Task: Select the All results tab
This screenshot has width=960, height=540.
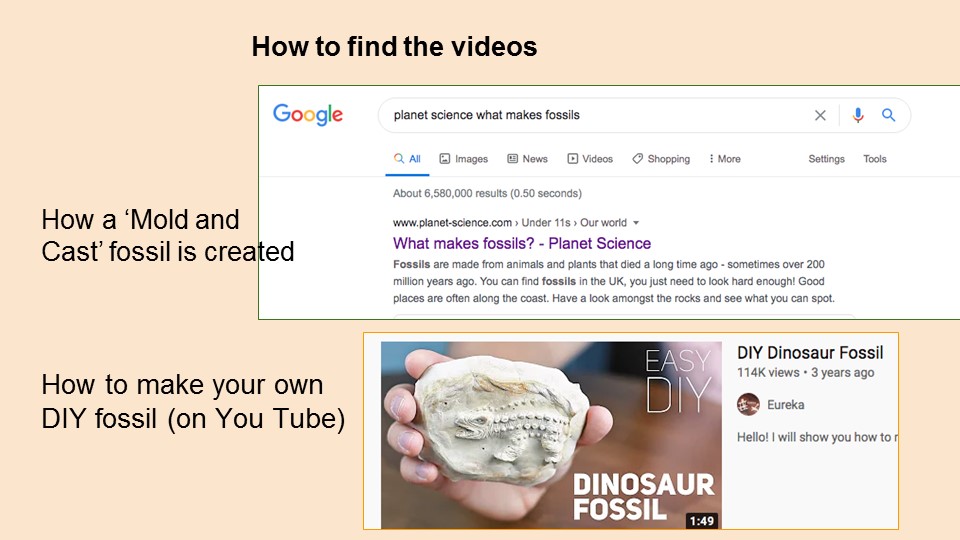Action: click(x=407, y=159)
